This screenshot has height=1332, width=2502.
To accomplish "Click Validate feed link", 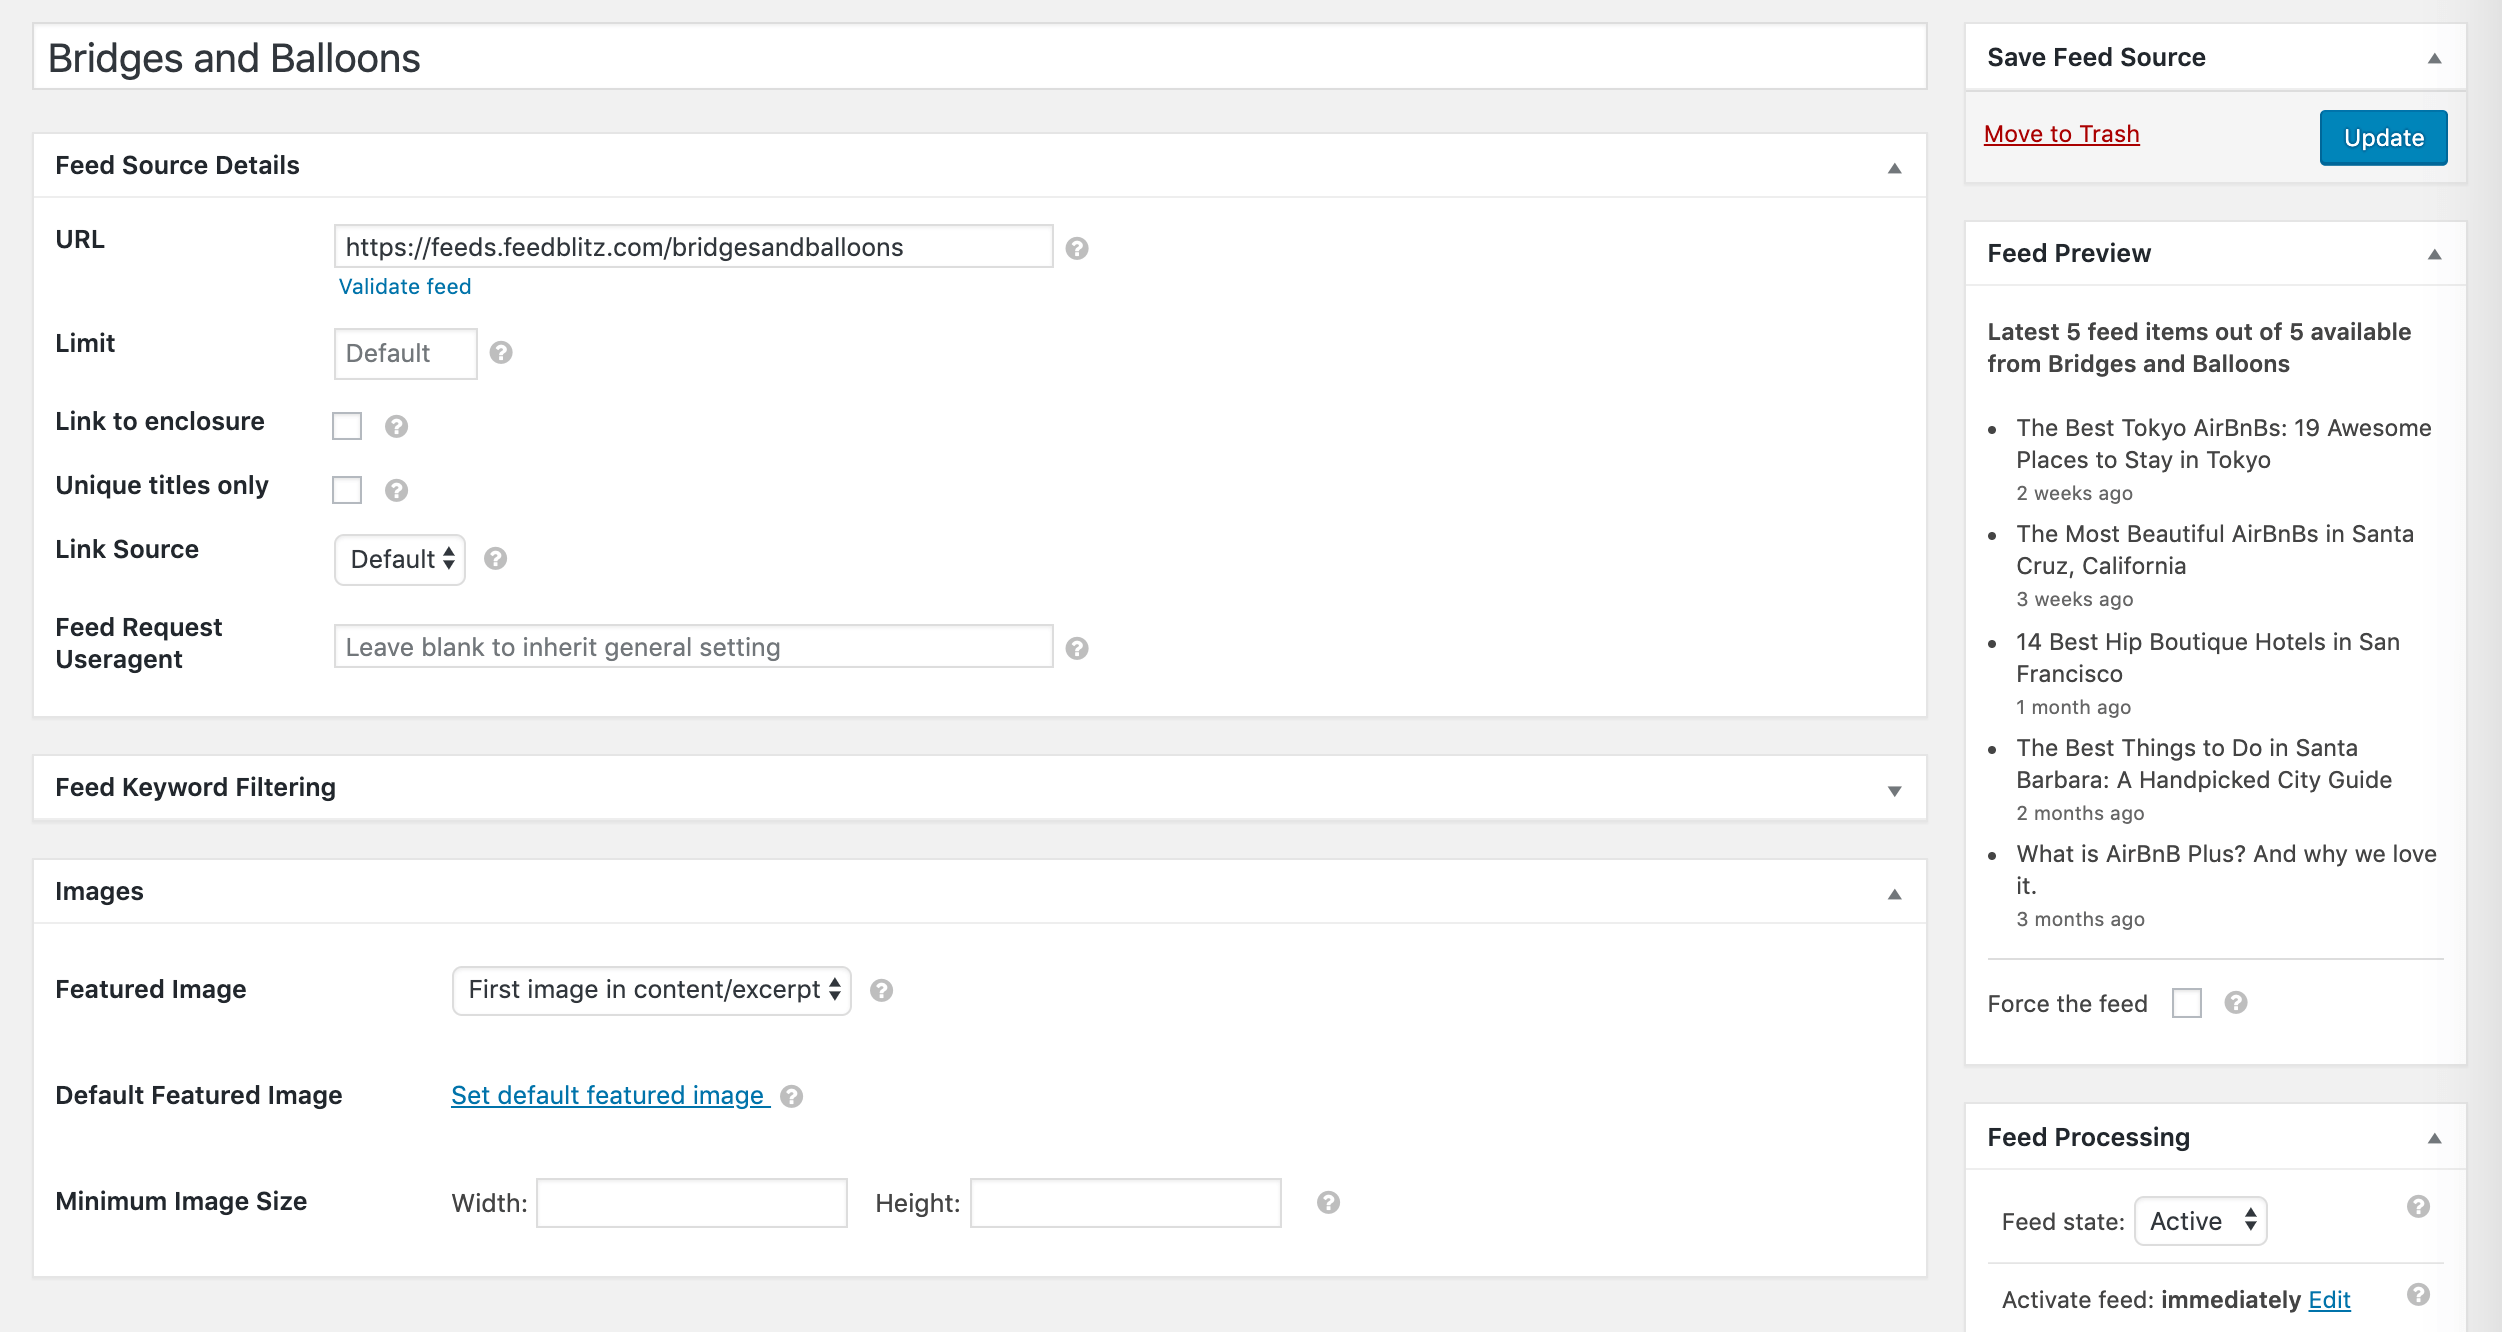I will 405,287.
